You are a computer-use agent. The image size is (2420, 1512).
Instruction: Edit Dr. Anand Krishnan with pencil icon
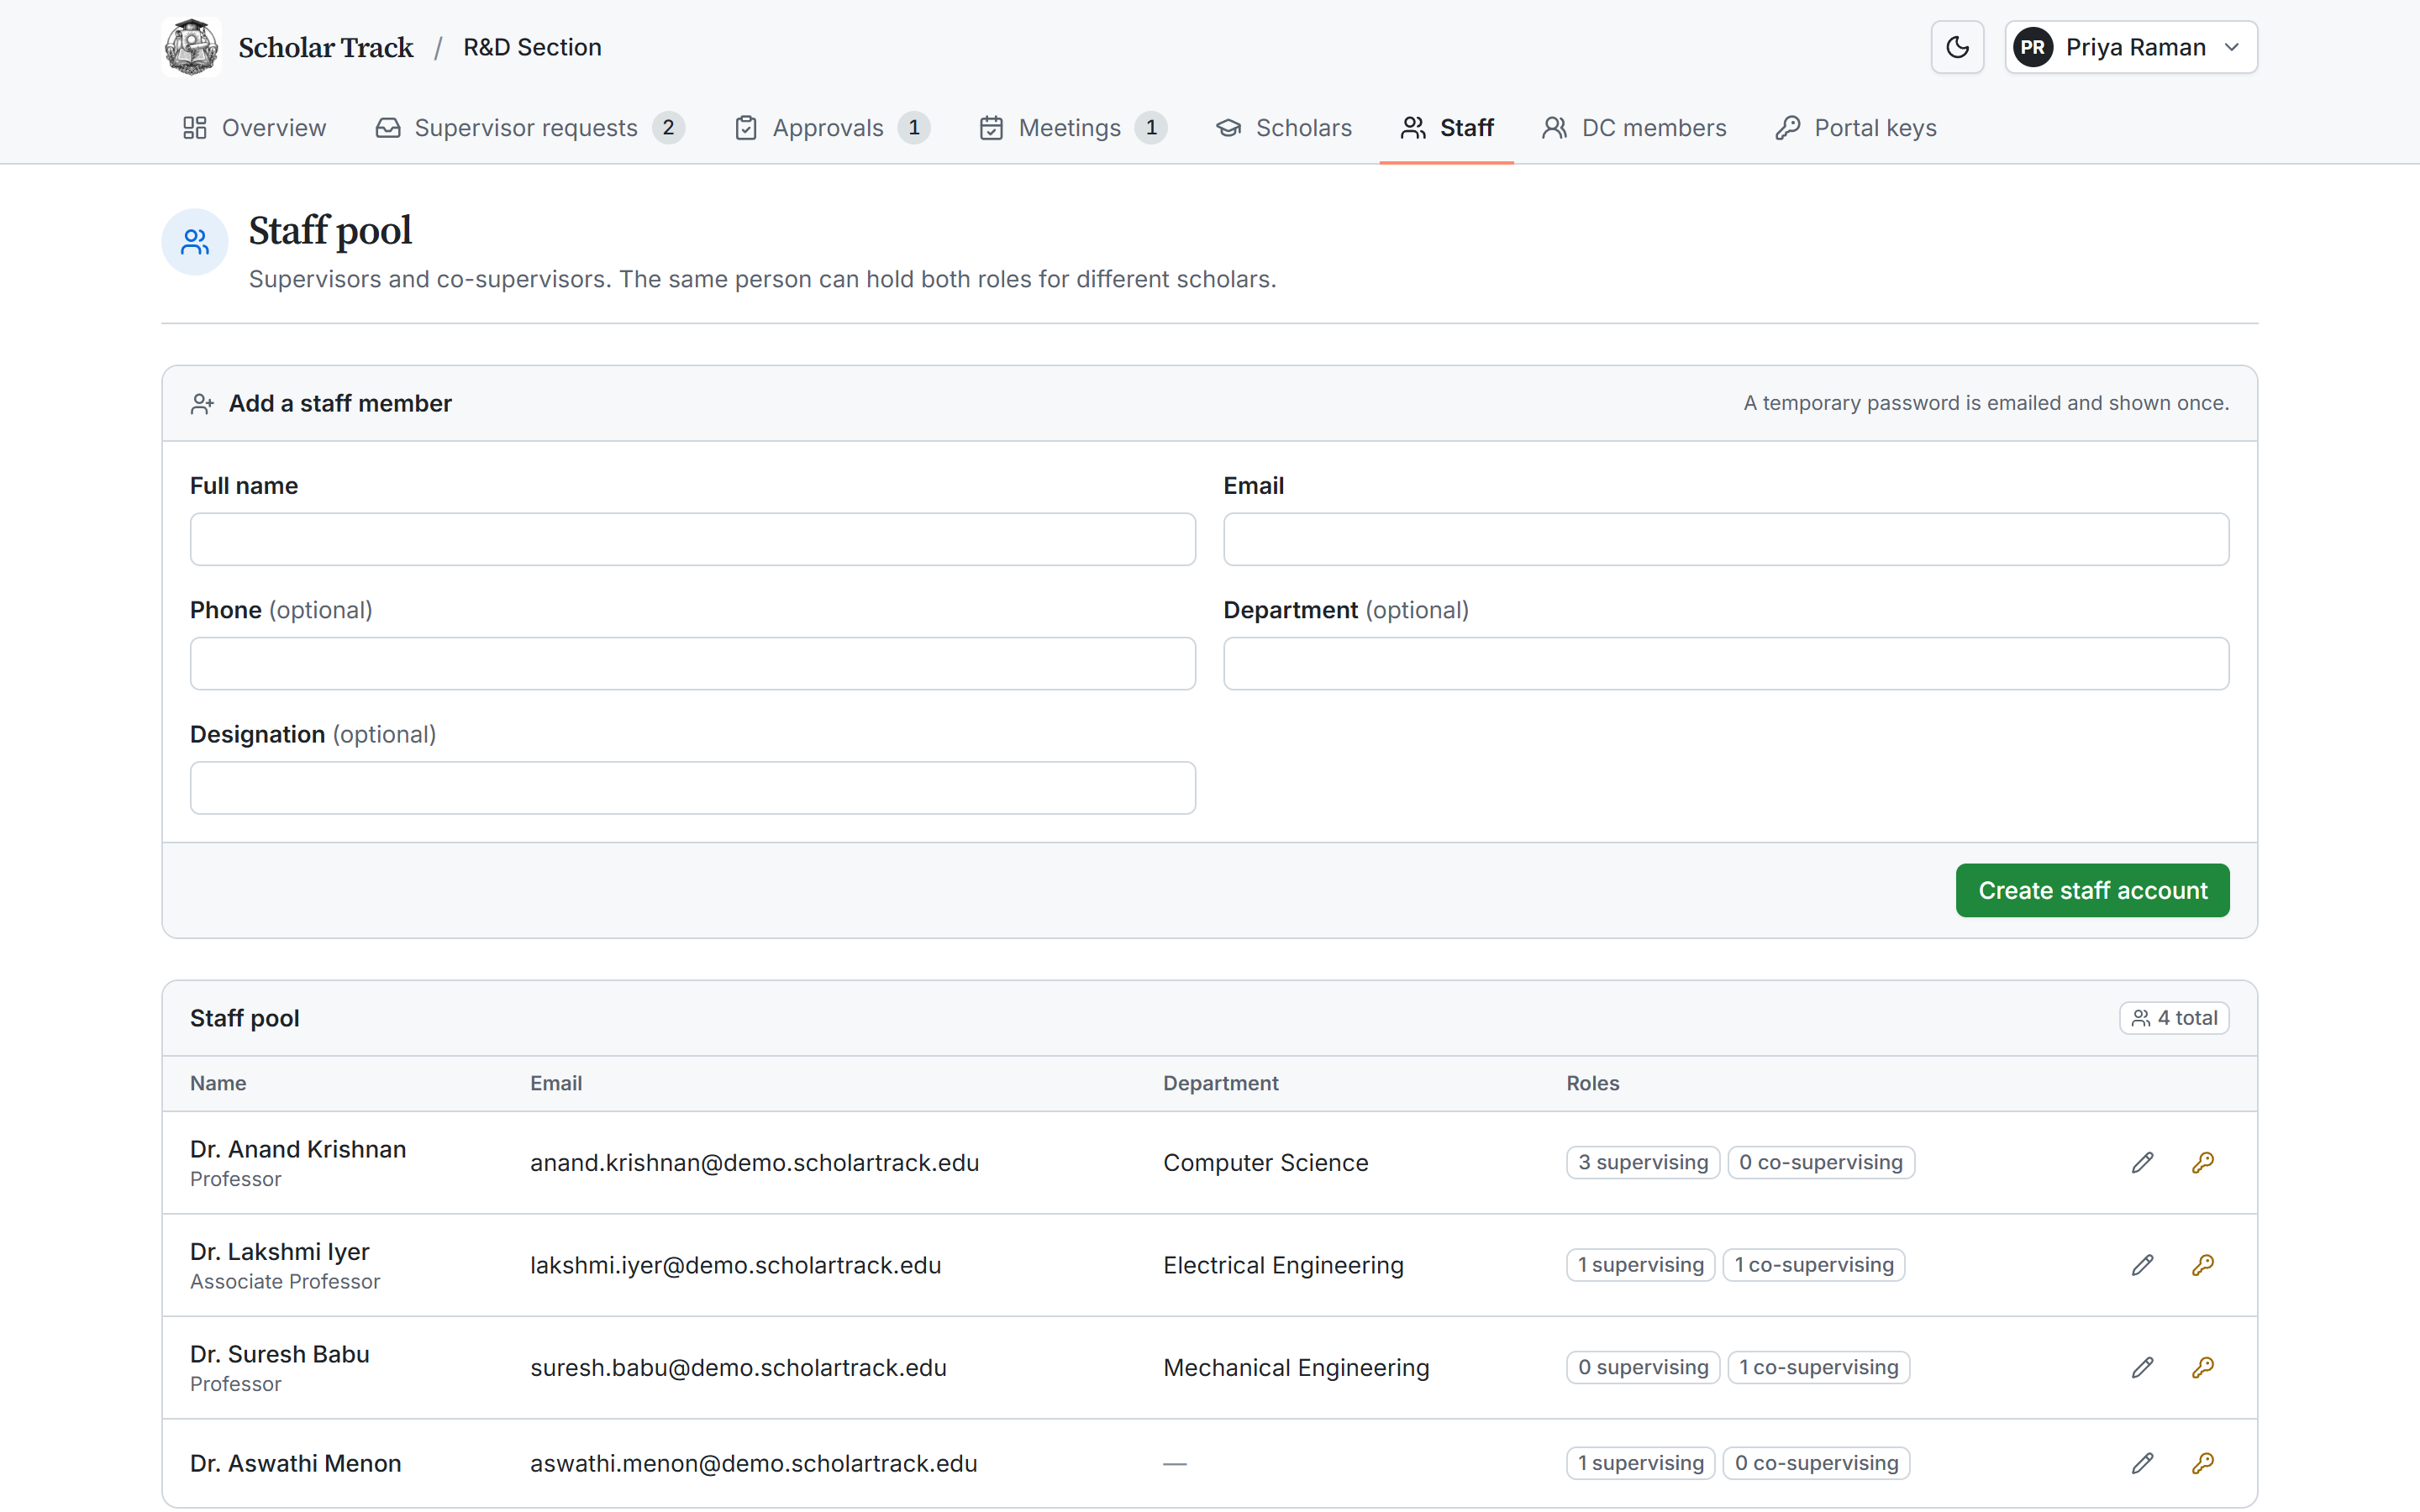coord(2142,1162)
